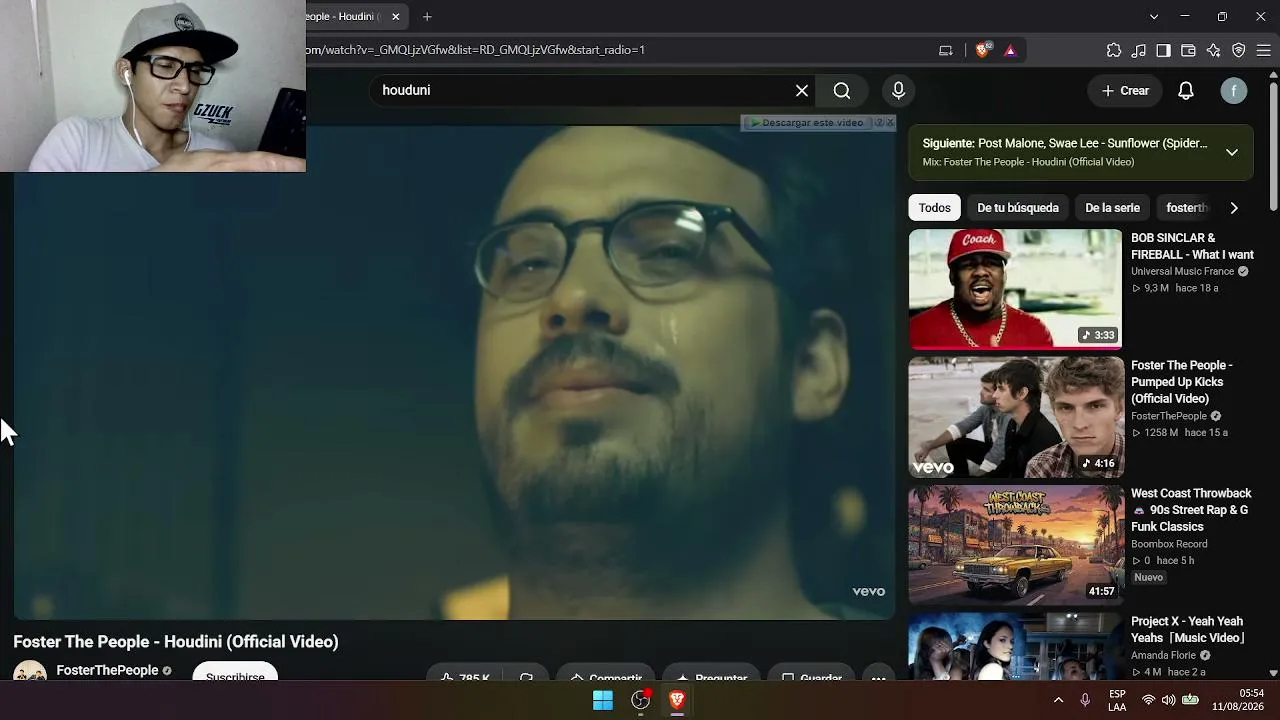The image size is (1280, 720).
Task: Show more filter chips with right arrow
Action: click(x=1234, y=208)
